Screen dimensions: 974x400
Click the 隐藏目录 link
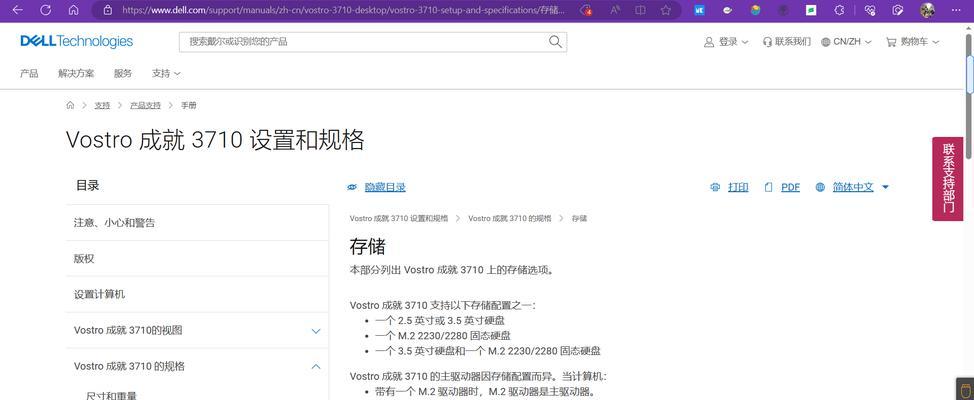tap(385, 187)
